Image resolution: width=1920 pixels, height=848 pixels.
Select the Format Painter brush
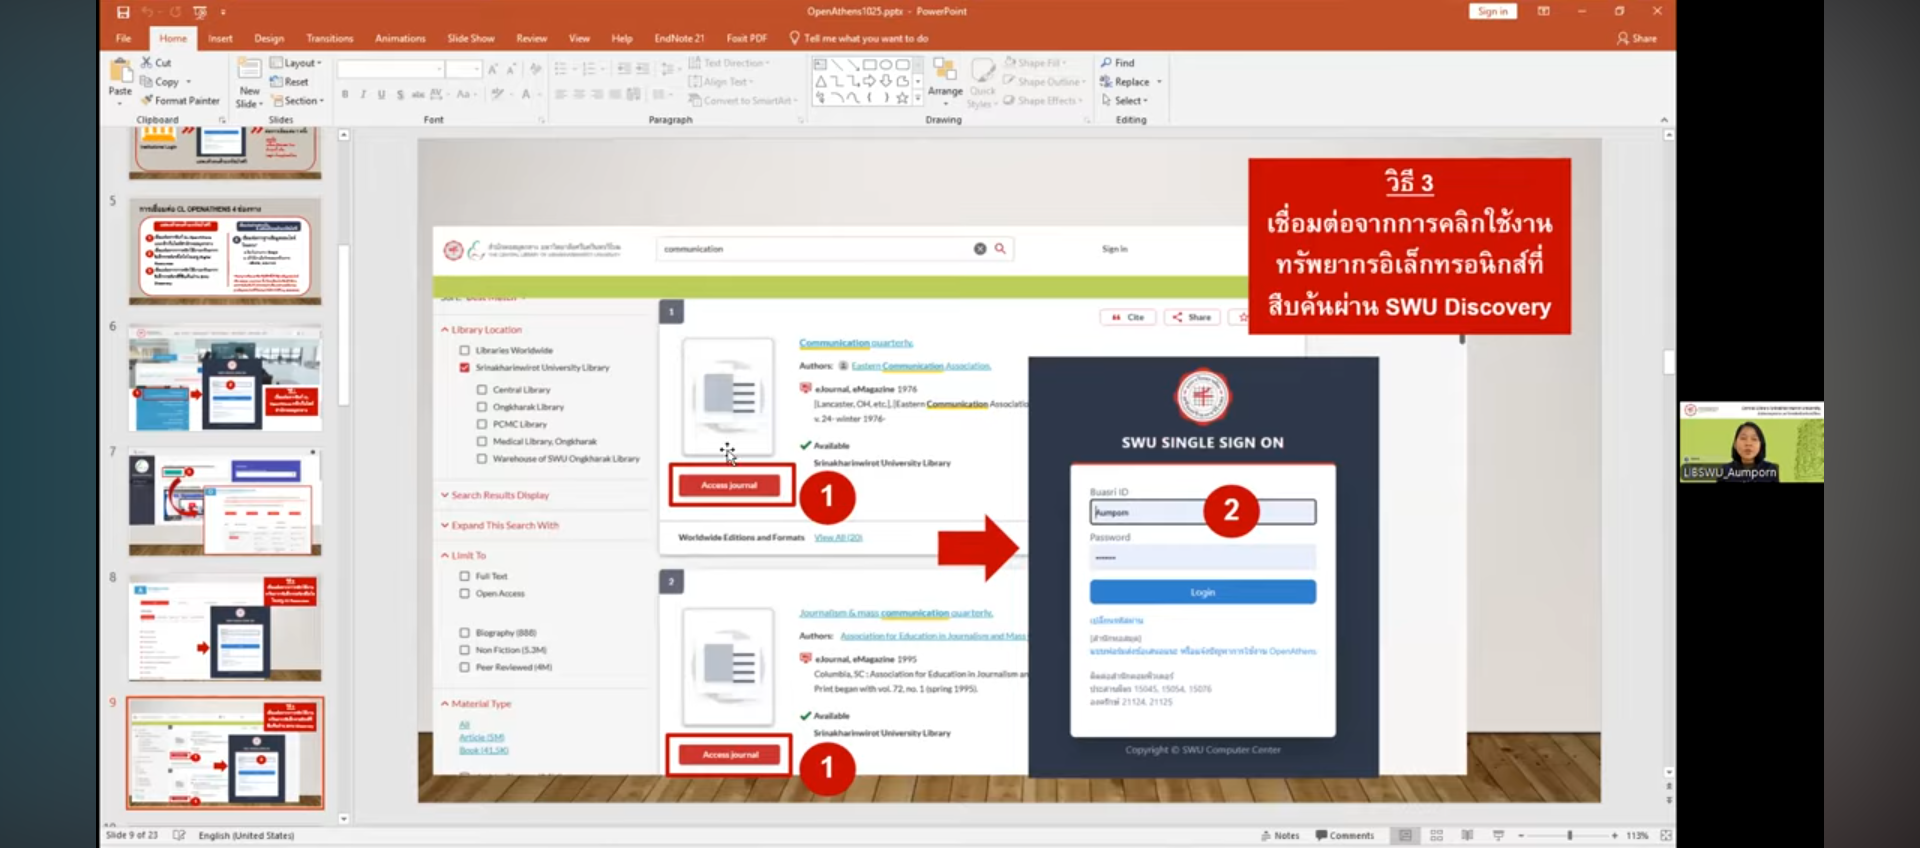click(x=180, y=101)
